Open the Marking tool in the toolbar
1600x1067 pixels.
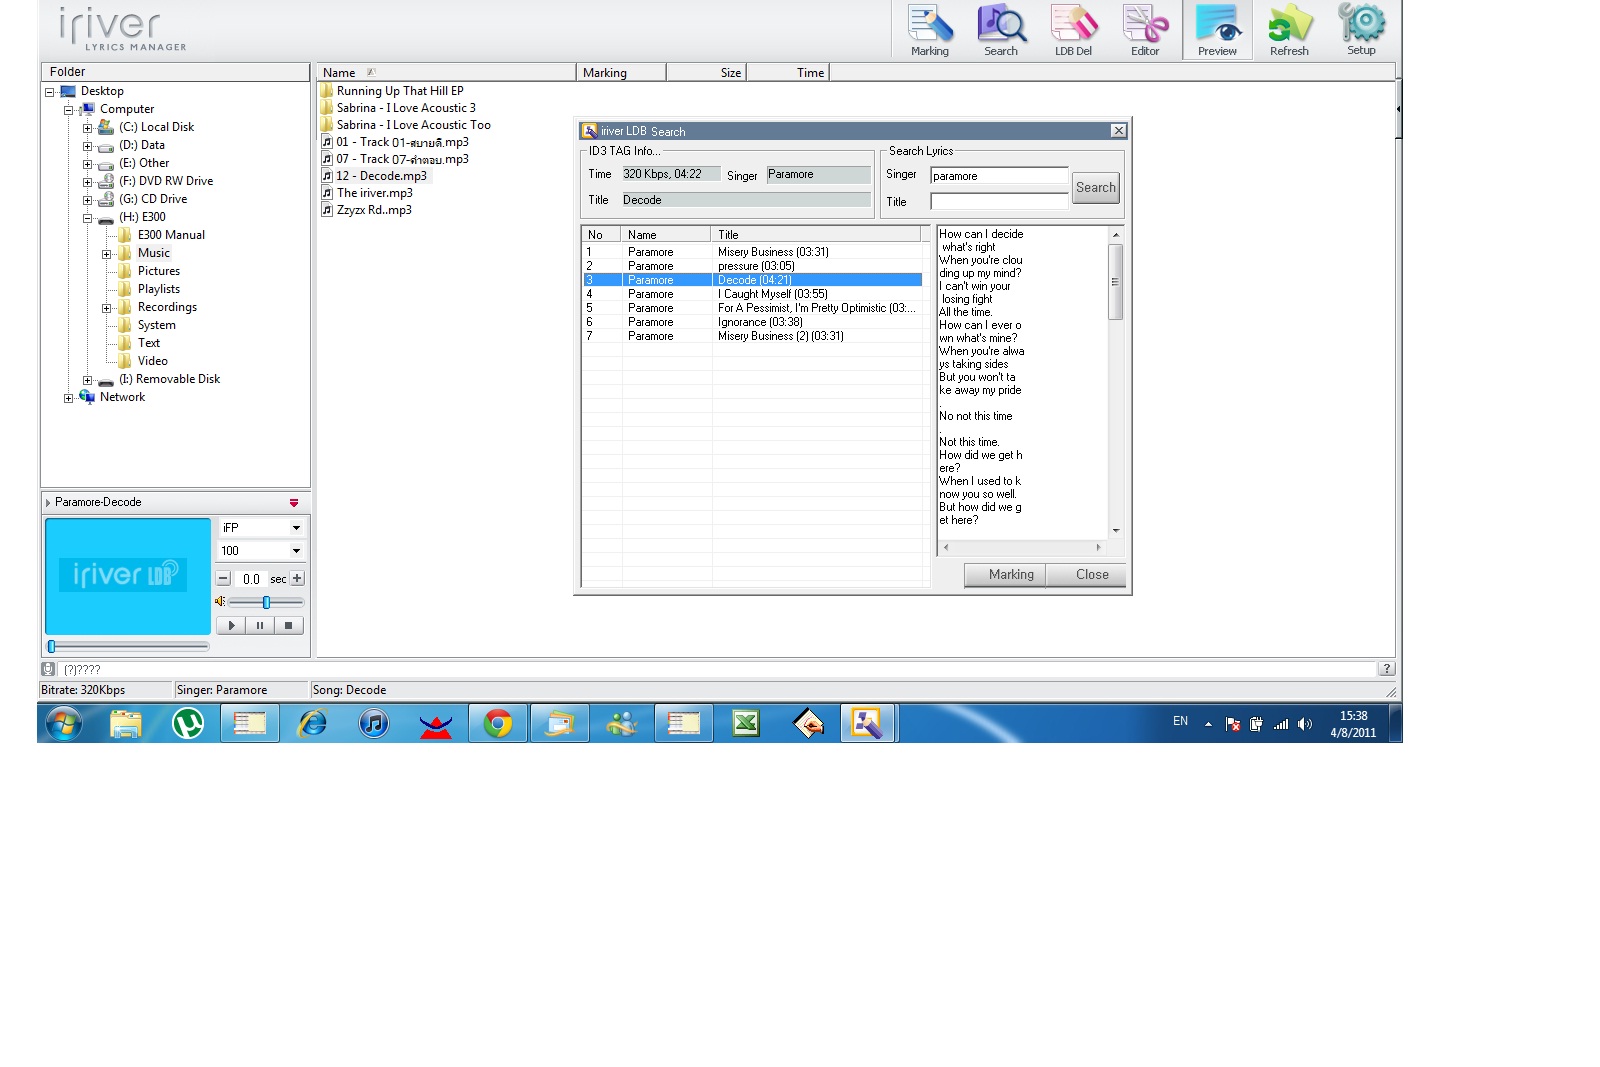pos(930,30)
